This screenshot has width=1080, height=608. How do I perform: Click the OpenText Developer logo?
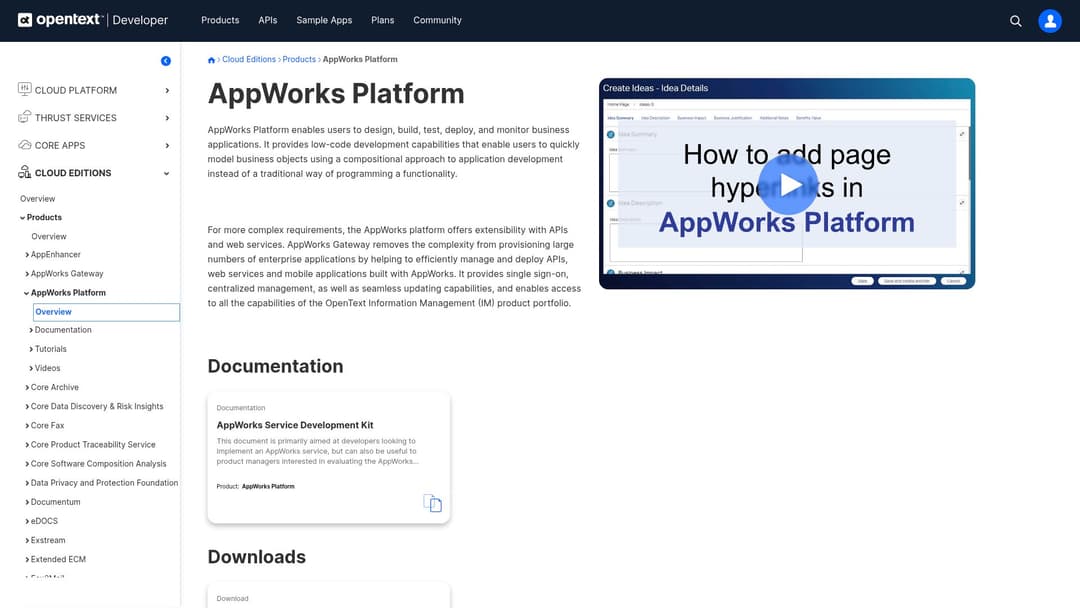coord(93,20)
